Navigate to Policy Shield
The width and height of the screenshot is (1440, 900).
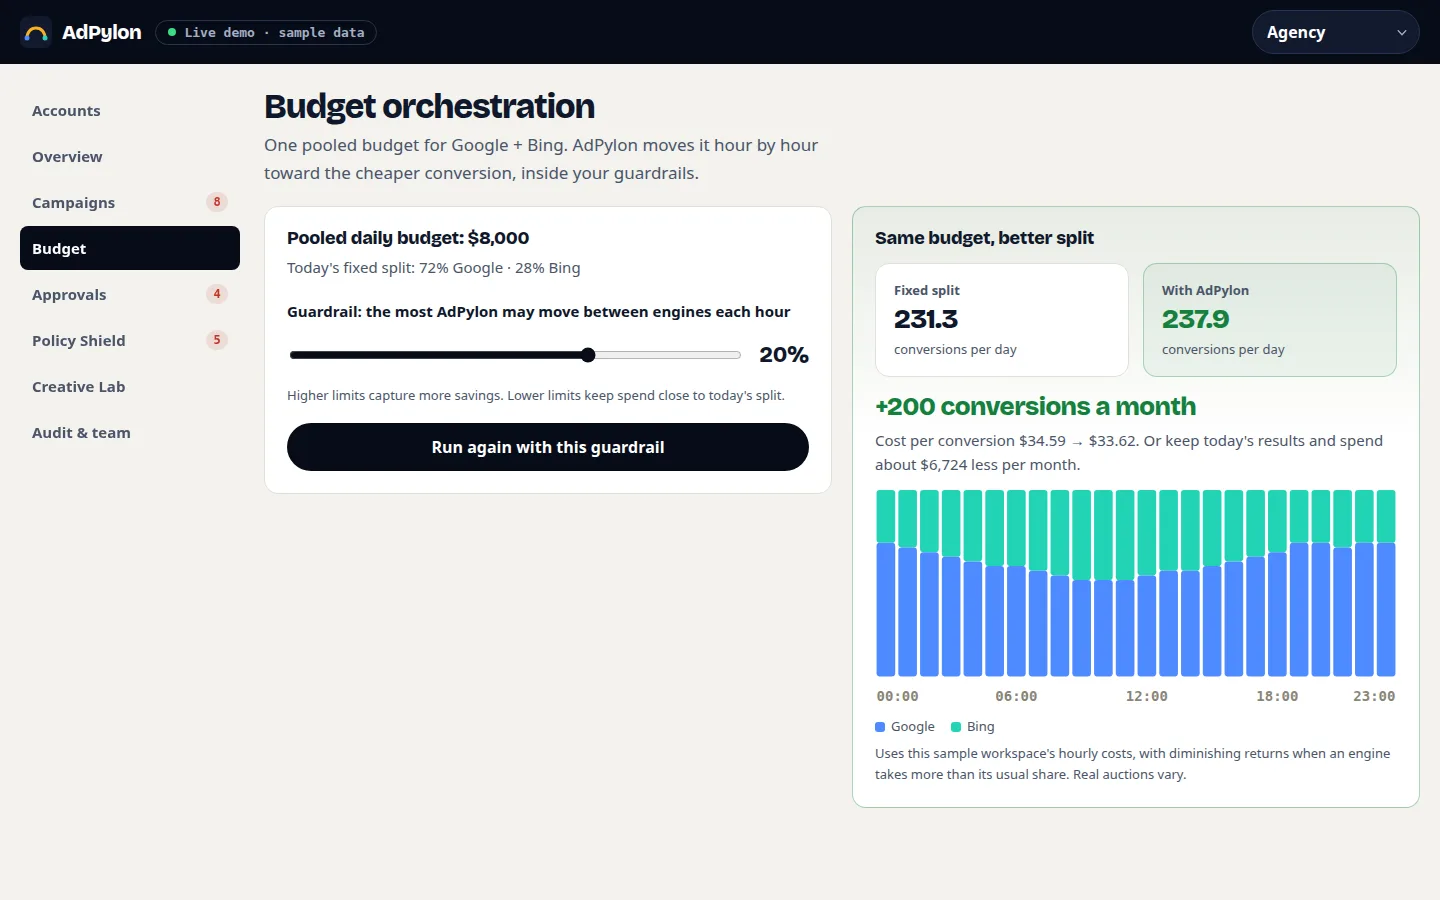130,341
